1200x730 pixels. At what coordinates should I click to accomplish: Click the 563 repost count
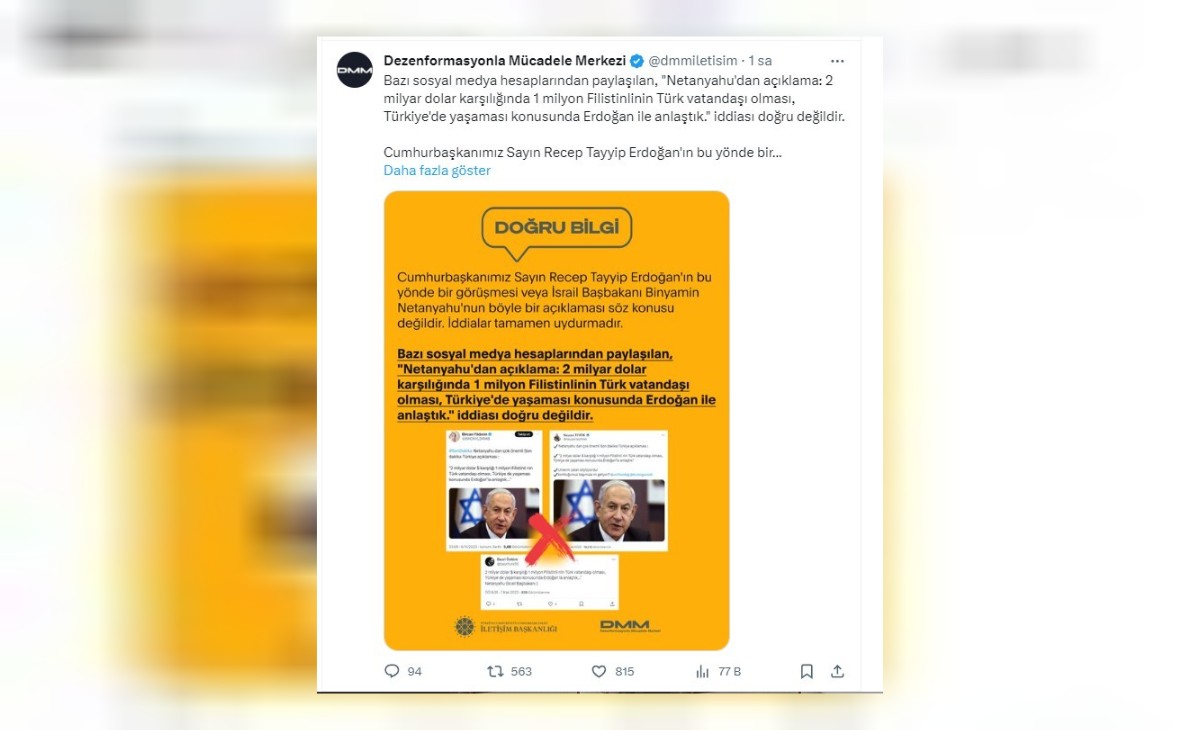[x=521, y=671]
